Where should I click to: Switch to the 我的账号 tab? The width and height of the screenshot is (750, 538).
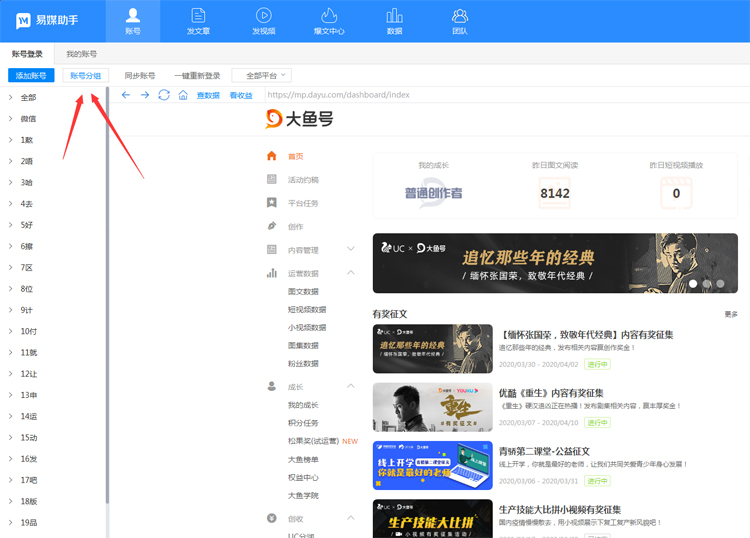click(81, 54)
